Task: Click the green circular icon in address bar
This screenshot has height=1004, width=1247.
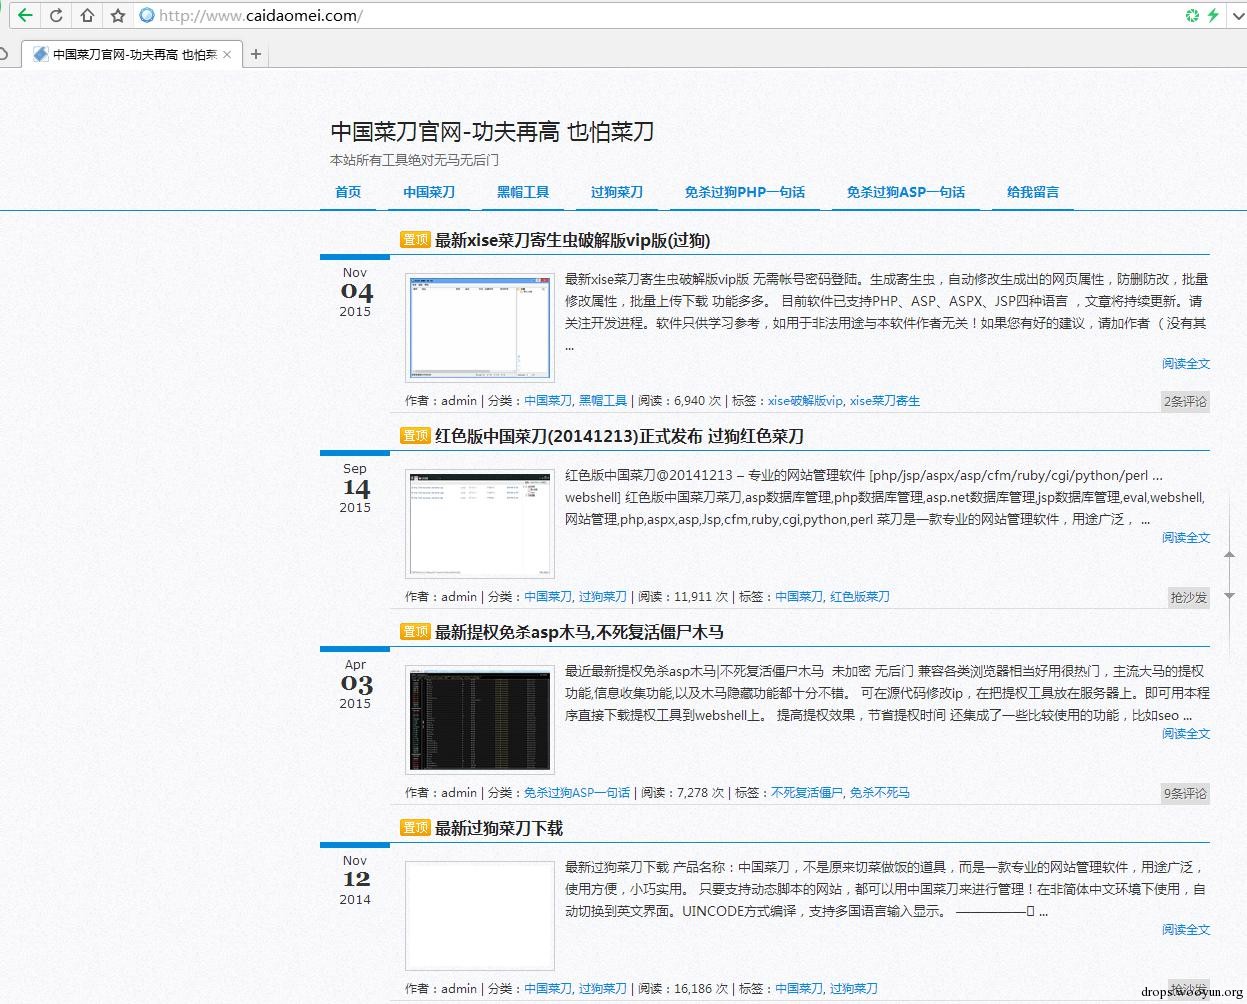Action: (x=1192, y=15)
